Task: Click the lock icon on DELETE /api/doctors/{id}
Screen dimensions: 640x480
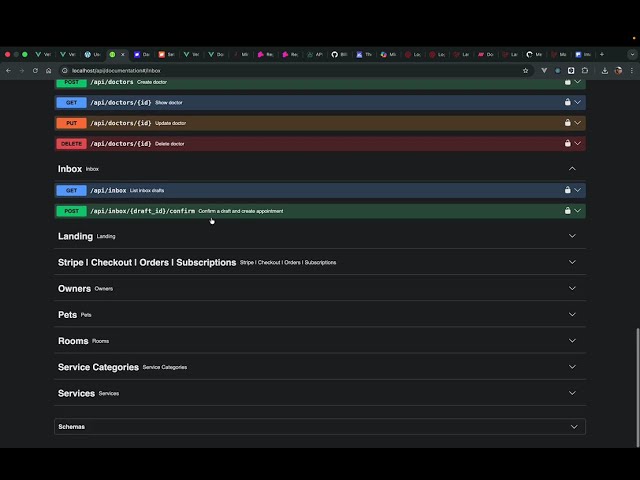Action: (567, 143)
